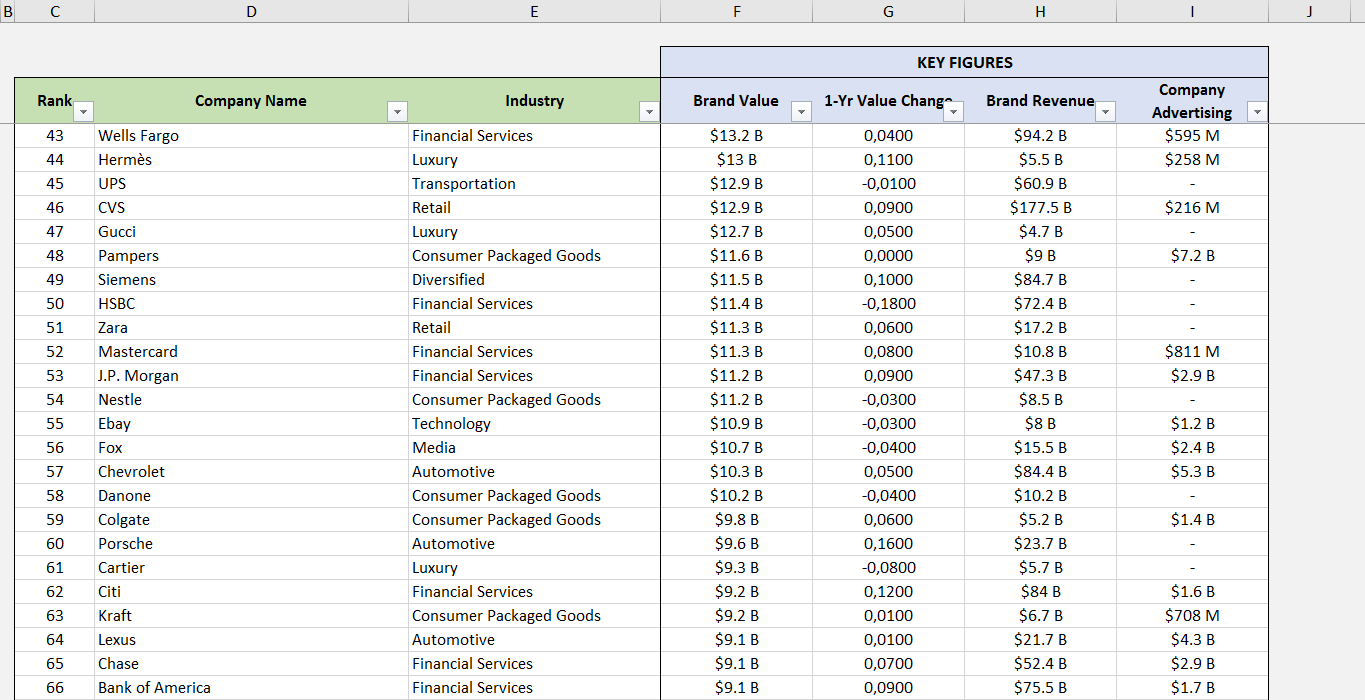Click the Industry header cell
The width and height of the screenshot is (1365, 700).
pyautogui.click(x=534, y=100)
